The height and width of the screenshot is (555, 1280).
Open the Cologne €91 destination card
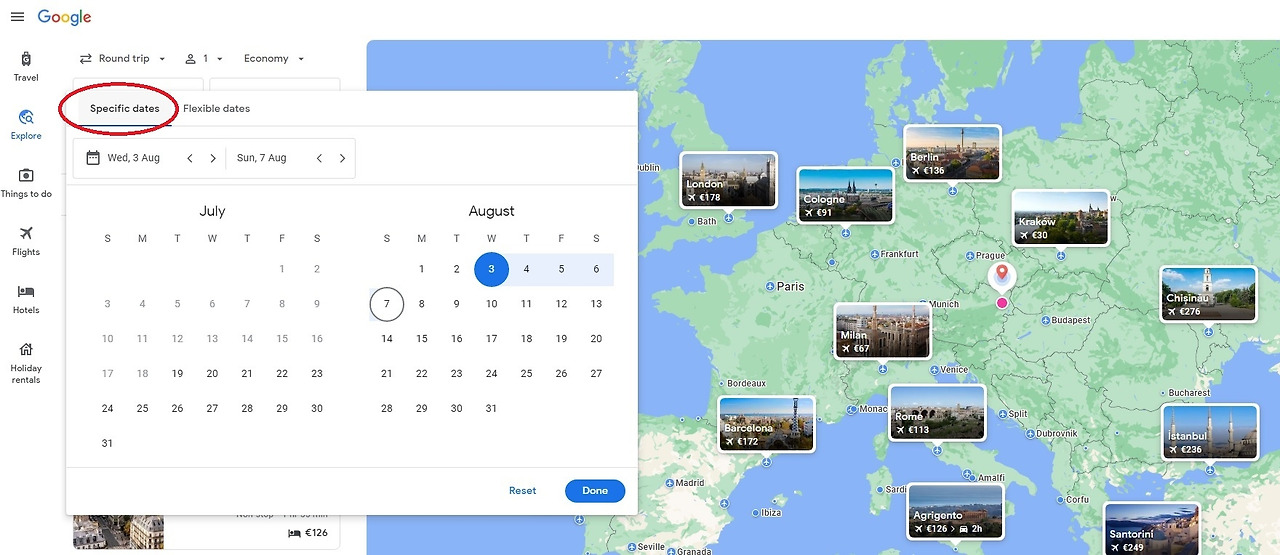(x=845, y=195)
